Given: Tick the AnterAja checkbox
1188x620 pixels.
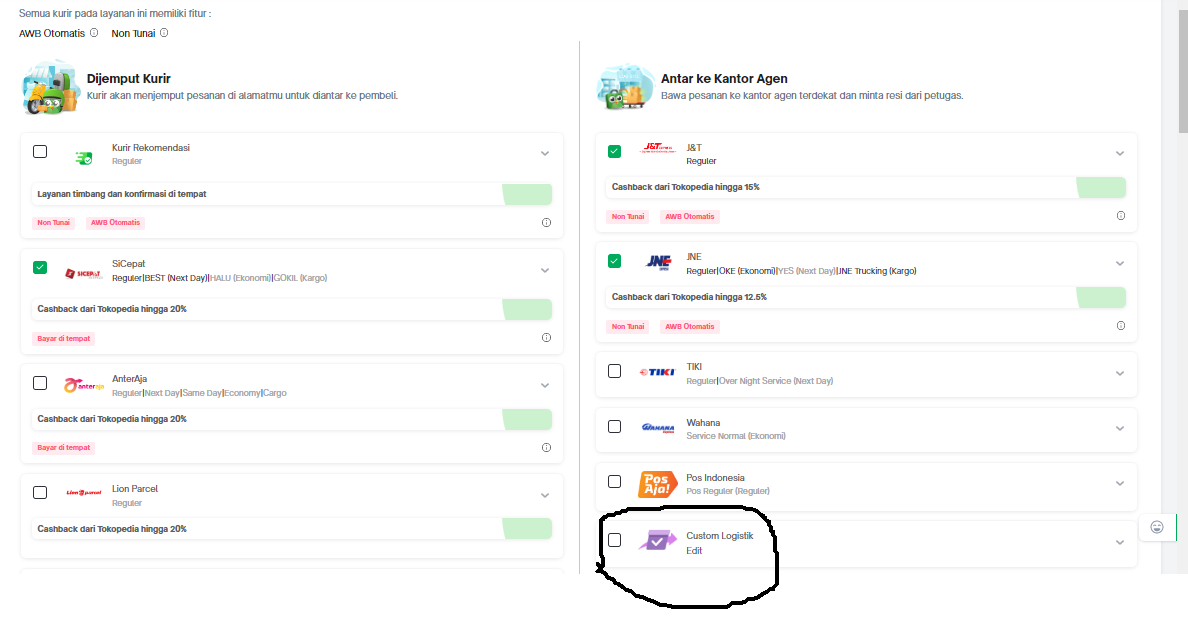Looking at the screenshot, I should pos(40,384).
